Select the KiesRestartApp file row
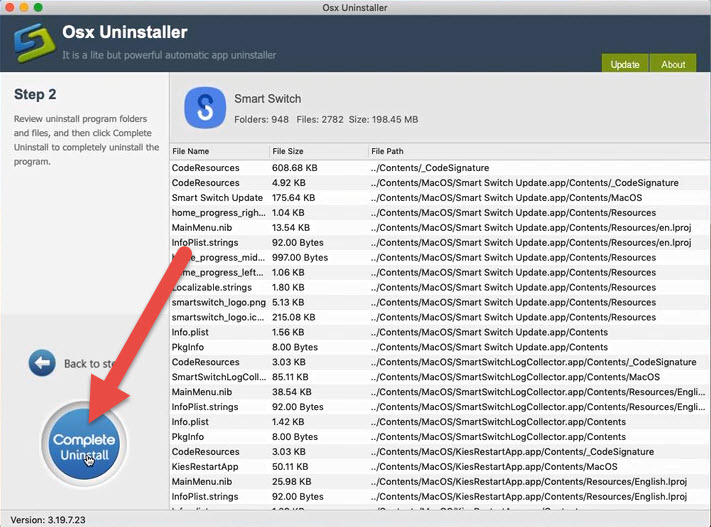 tap(440, 467)
